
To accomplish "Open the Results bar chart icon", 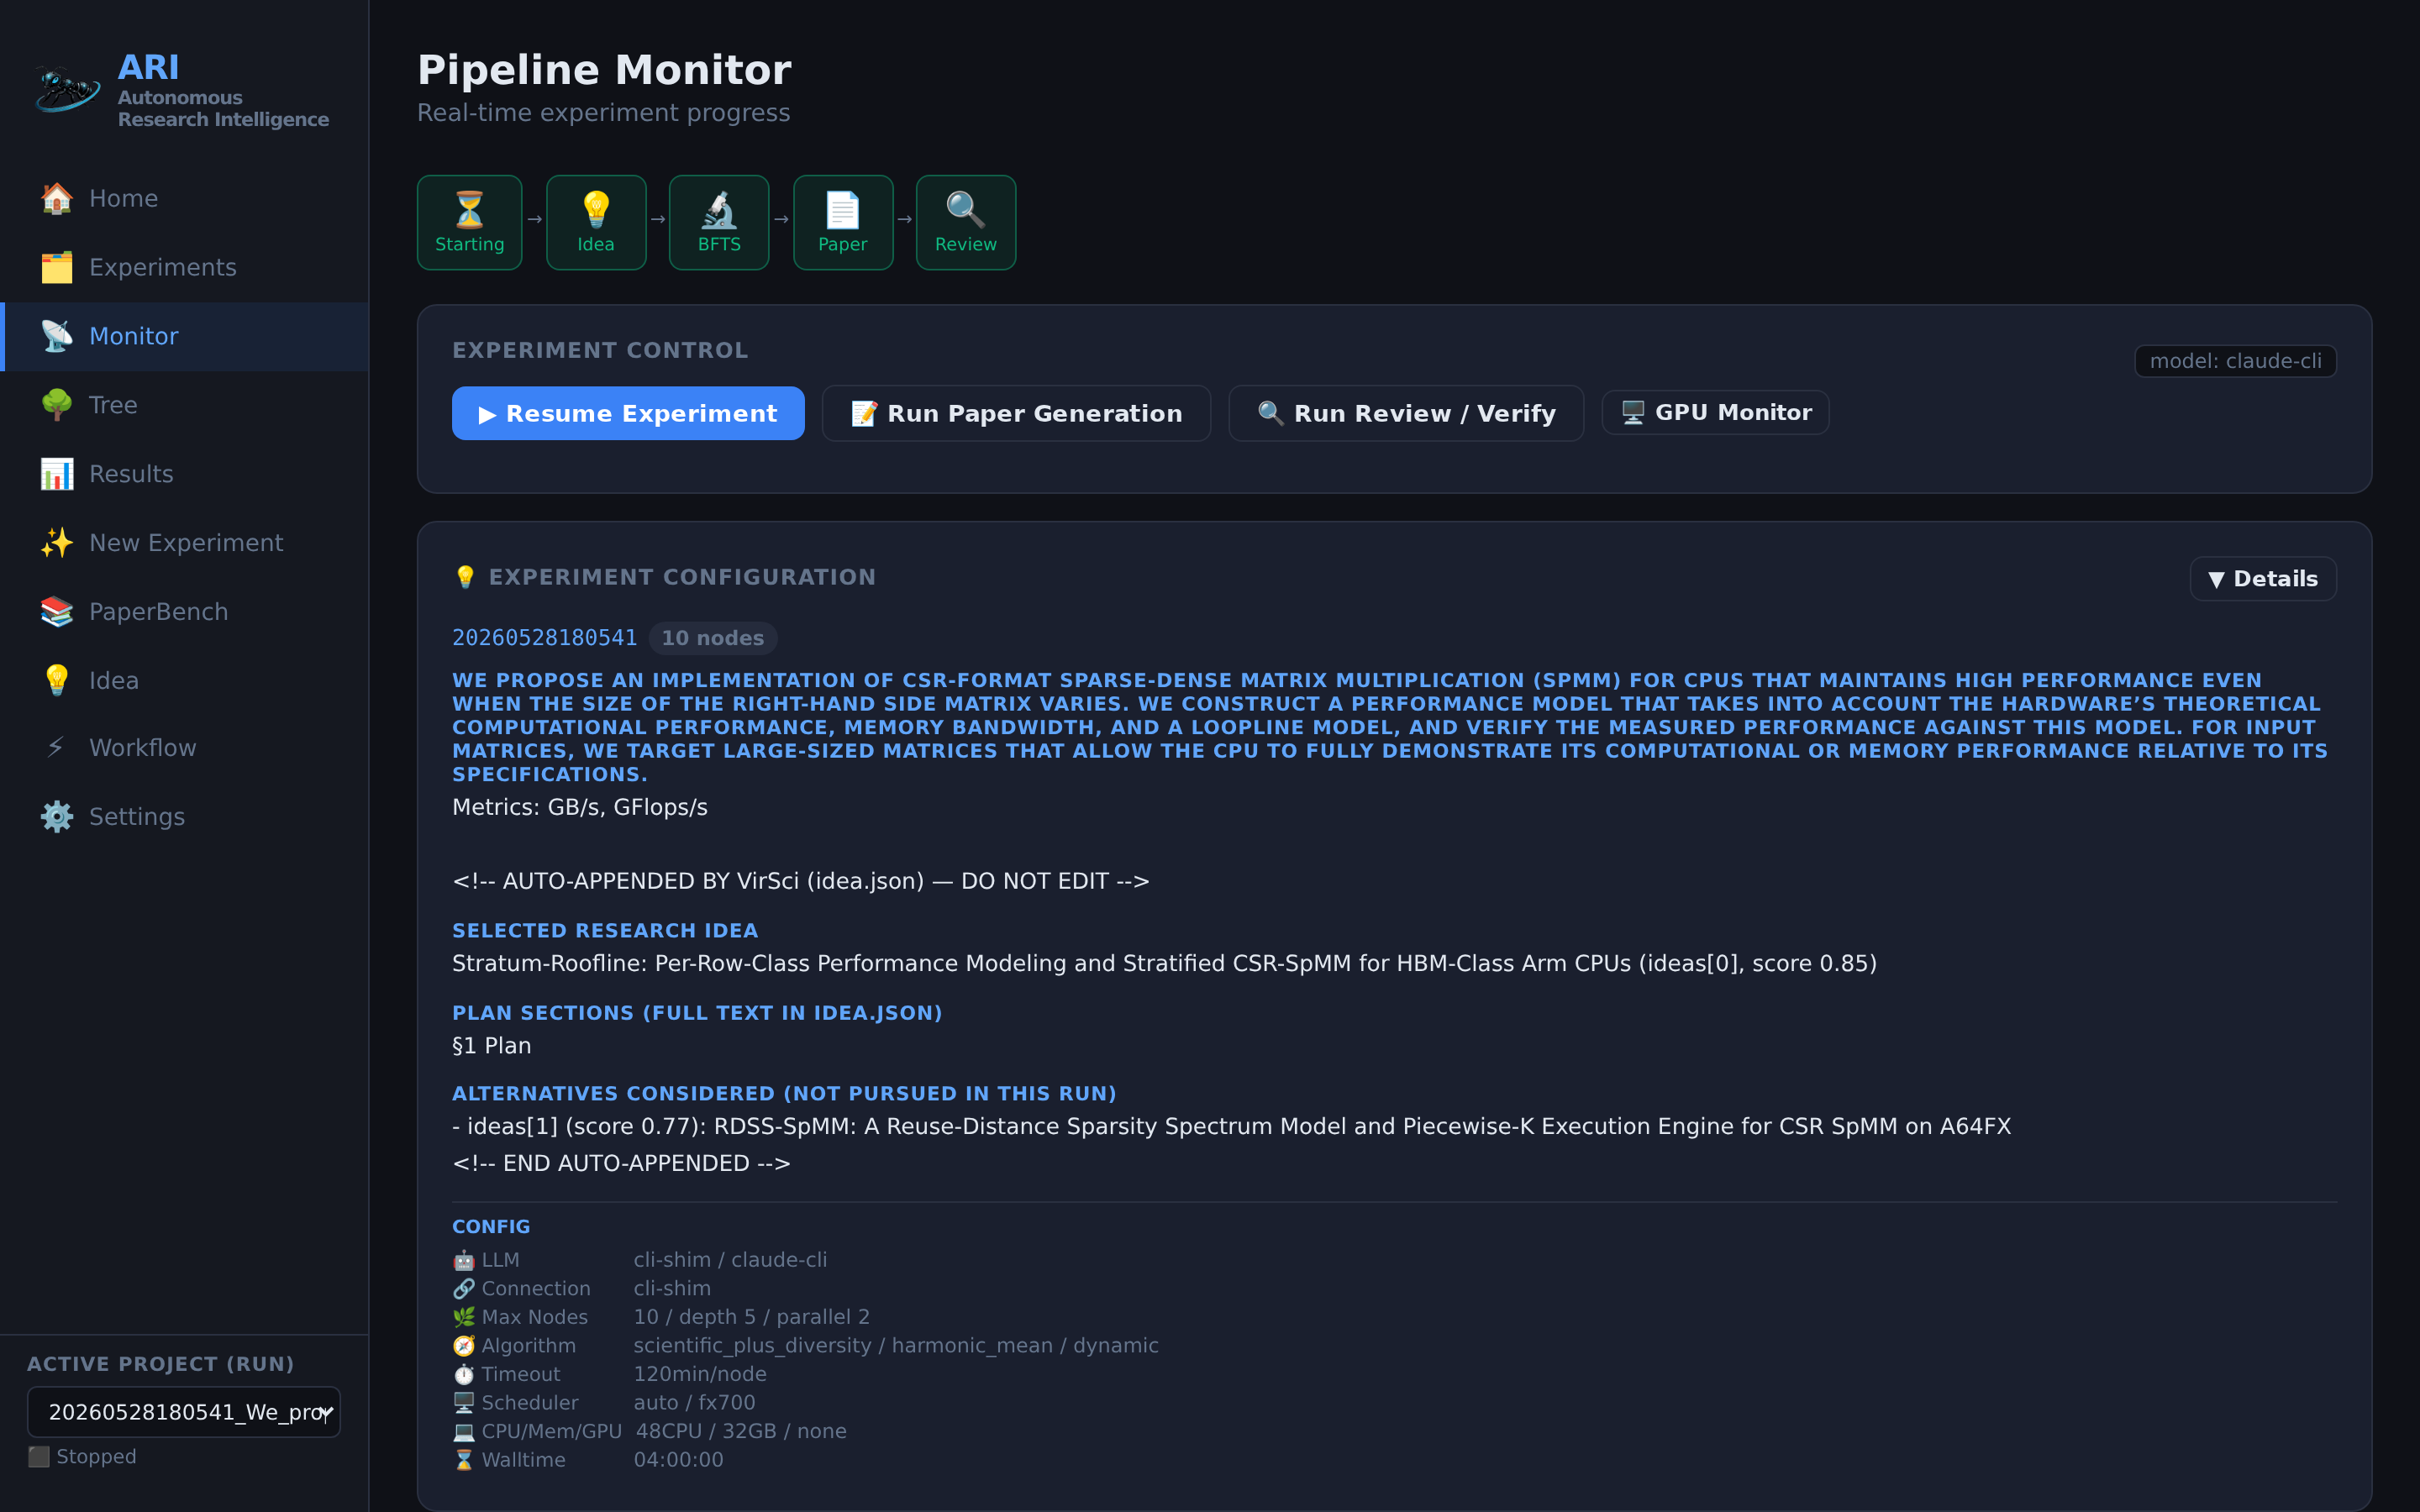I will pos(57,474).
